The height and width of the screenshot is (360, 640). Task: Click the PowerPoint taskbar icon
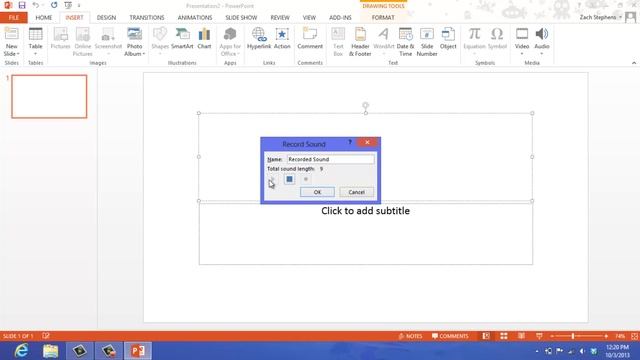[138, 351]
